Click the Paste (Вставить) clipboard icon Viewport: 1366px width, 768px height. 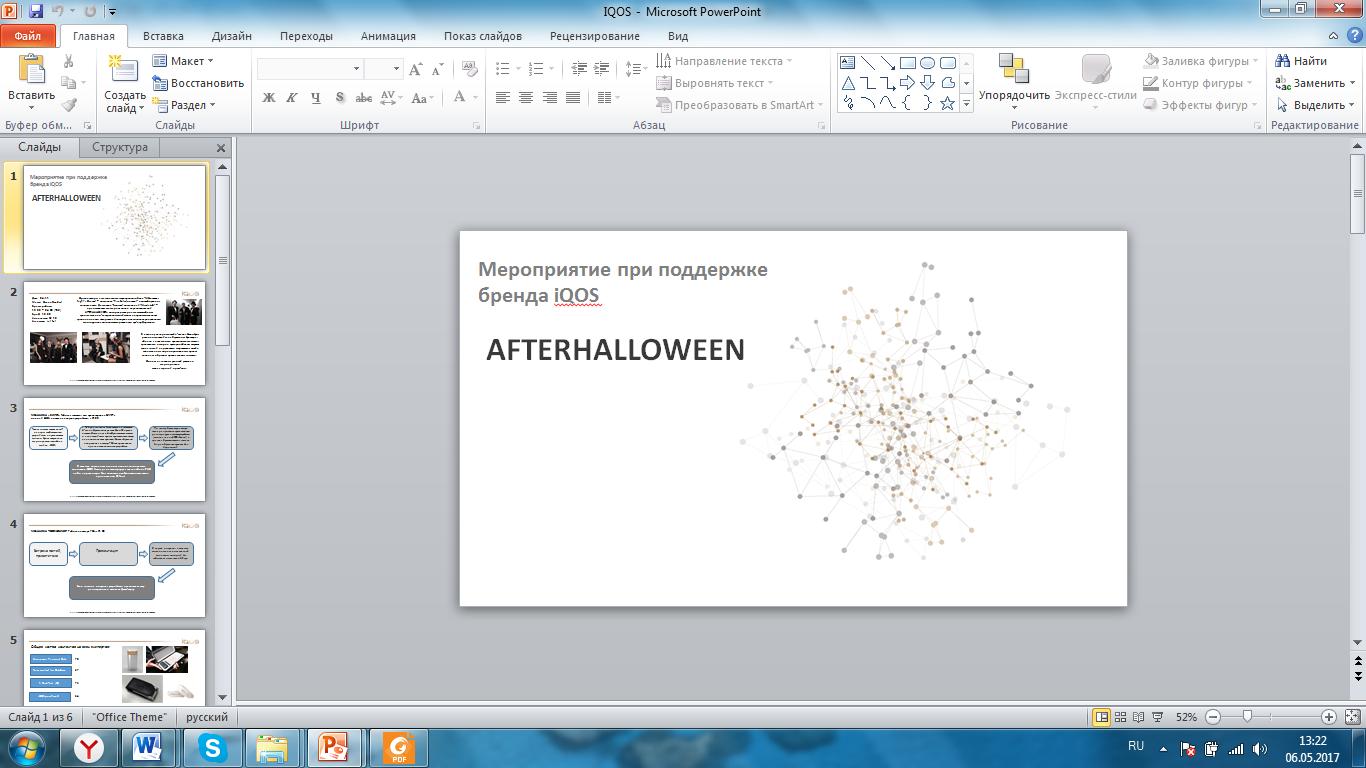coord(31,70)
